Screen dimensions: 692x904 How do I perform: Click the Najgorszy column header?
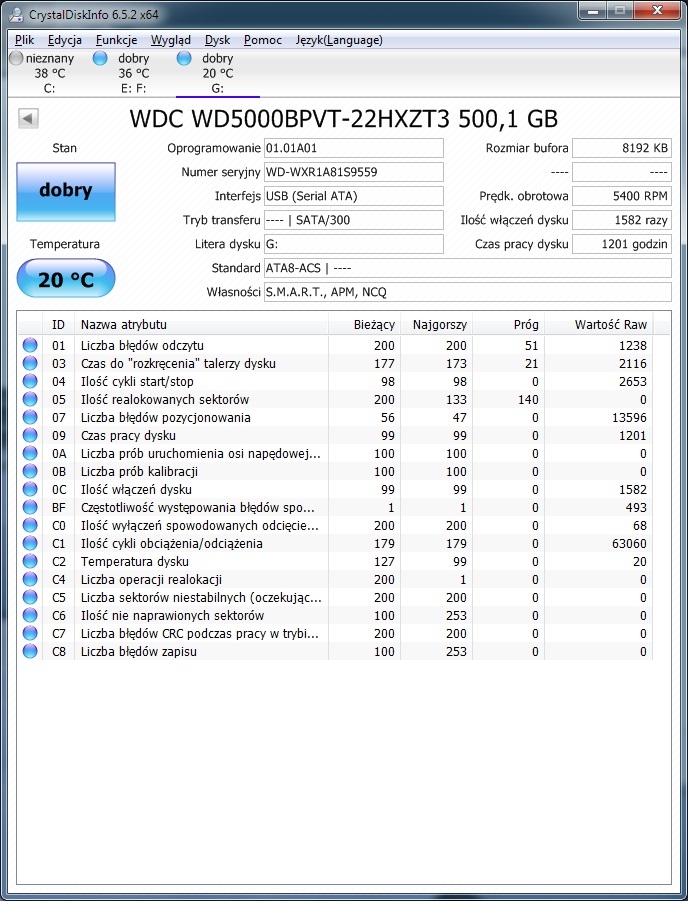[437, 325]
